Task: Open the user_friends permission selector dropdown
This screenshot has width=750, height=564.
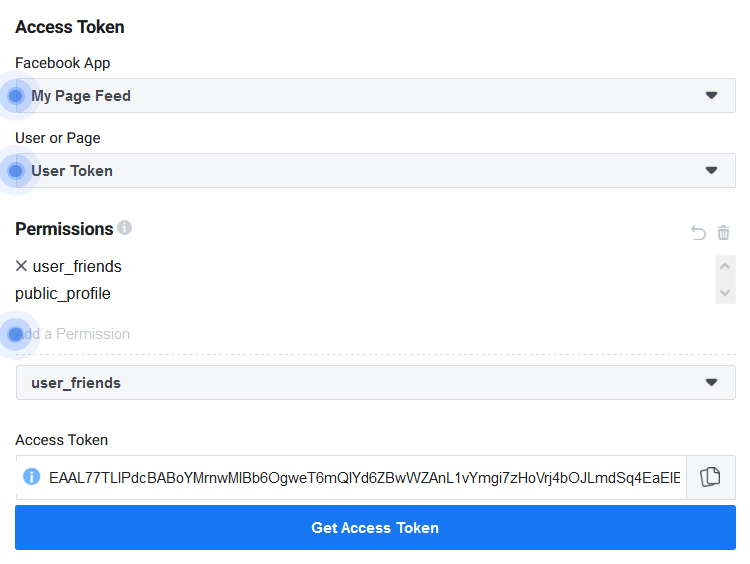Action: pyautogui.click(x=375, y=383)
